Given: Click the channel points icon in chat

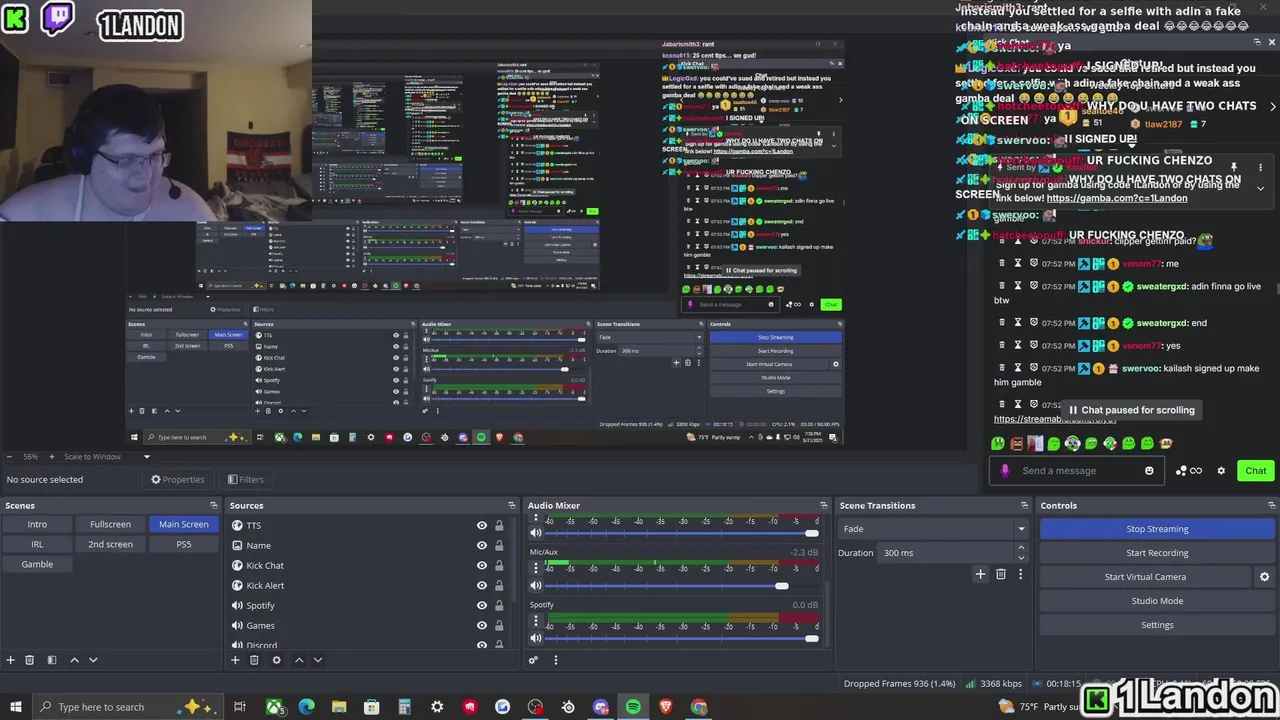Looking at the screenshot, I should (x=1181, y=471).
